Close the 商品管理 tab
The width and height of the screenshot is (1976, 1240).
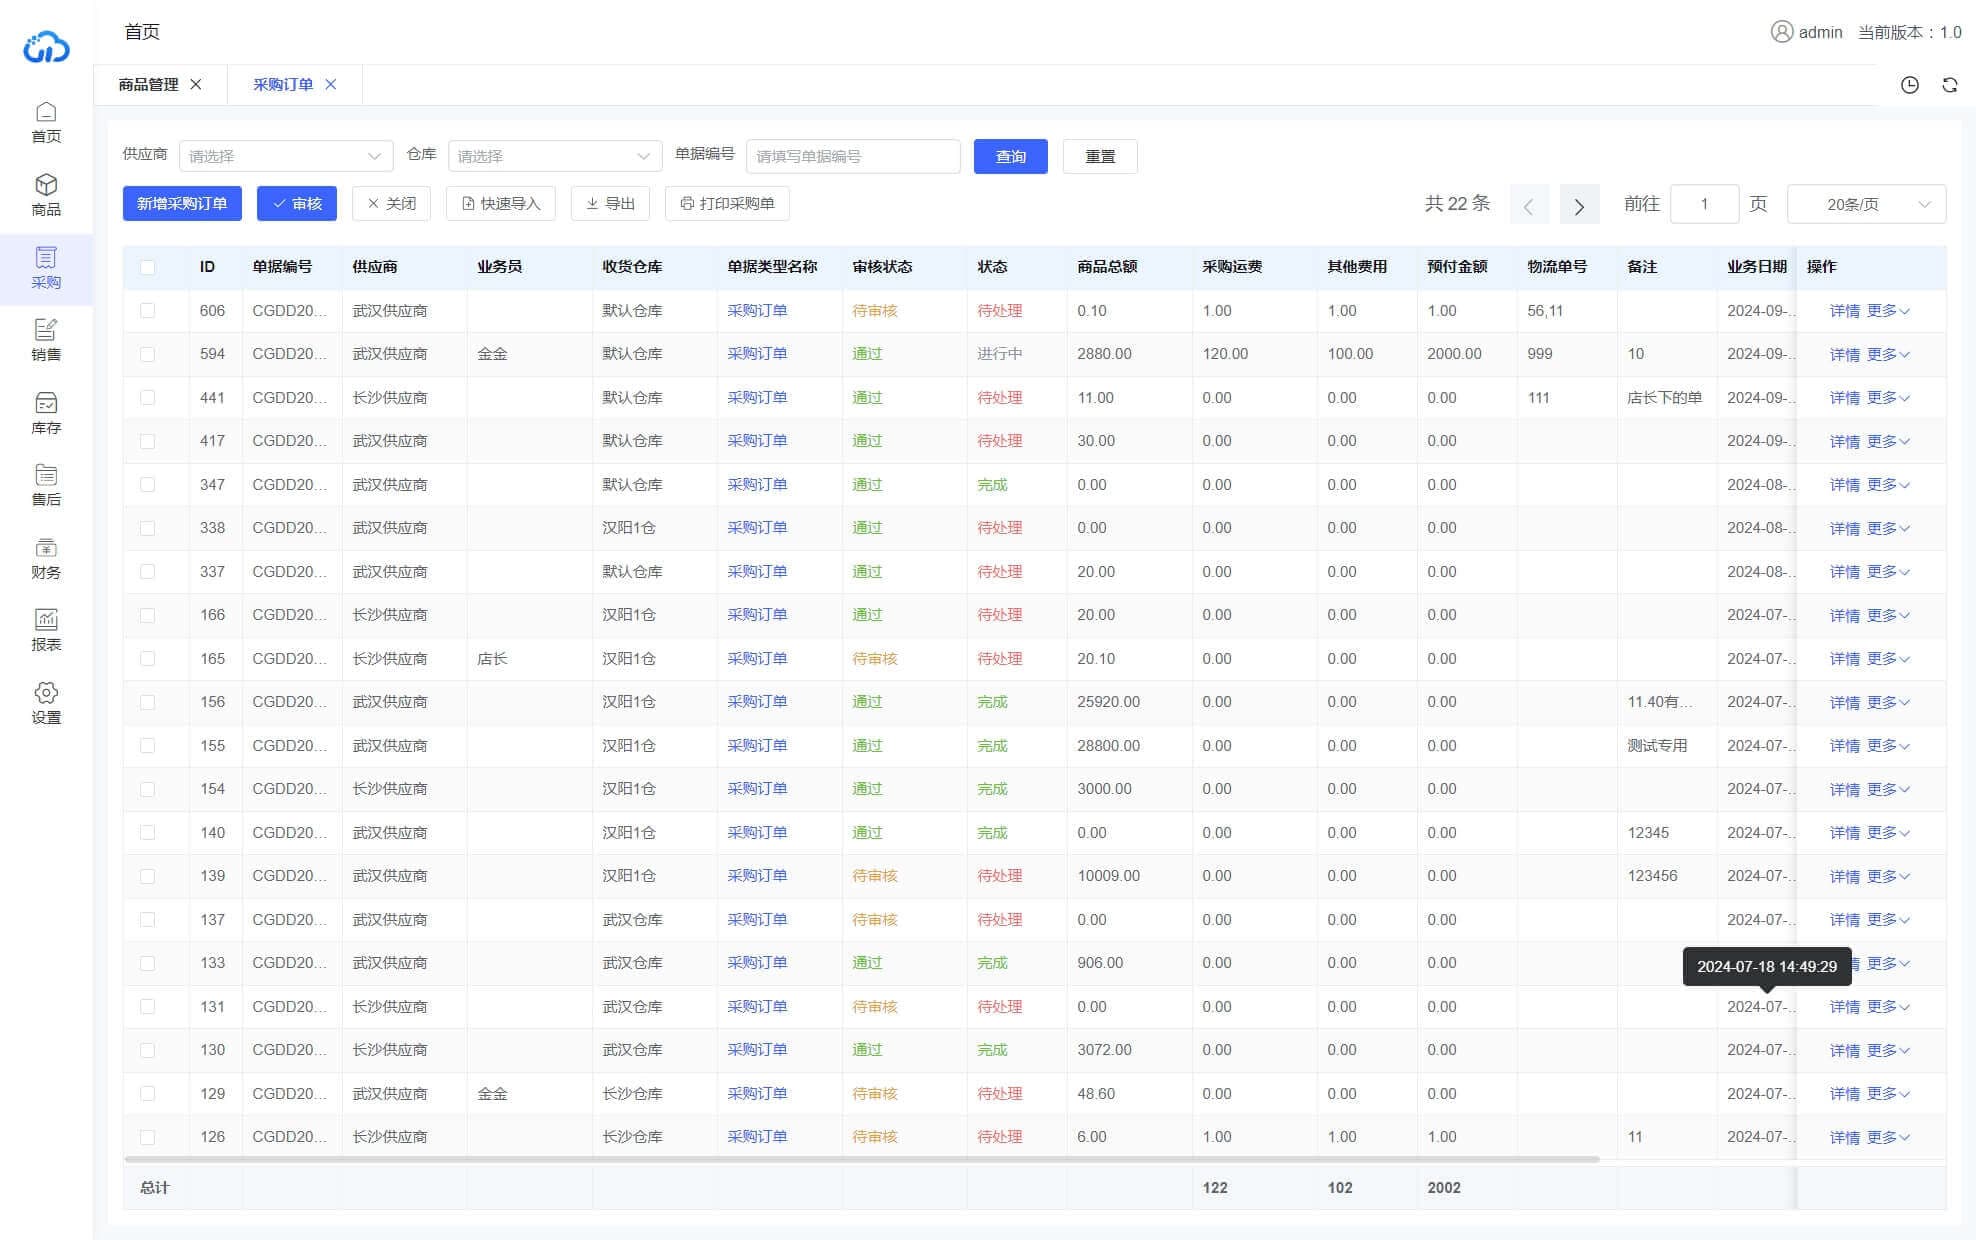(196, 84)
